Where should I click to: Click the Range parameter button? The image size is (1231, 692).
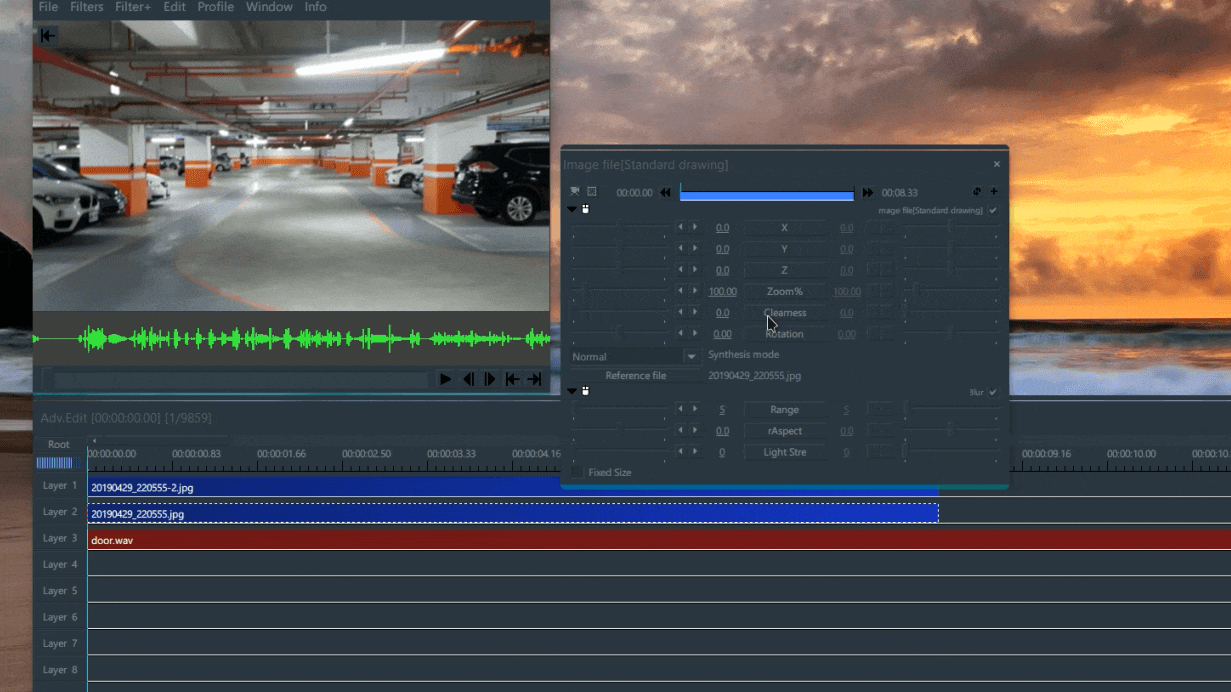coord(785,410)
